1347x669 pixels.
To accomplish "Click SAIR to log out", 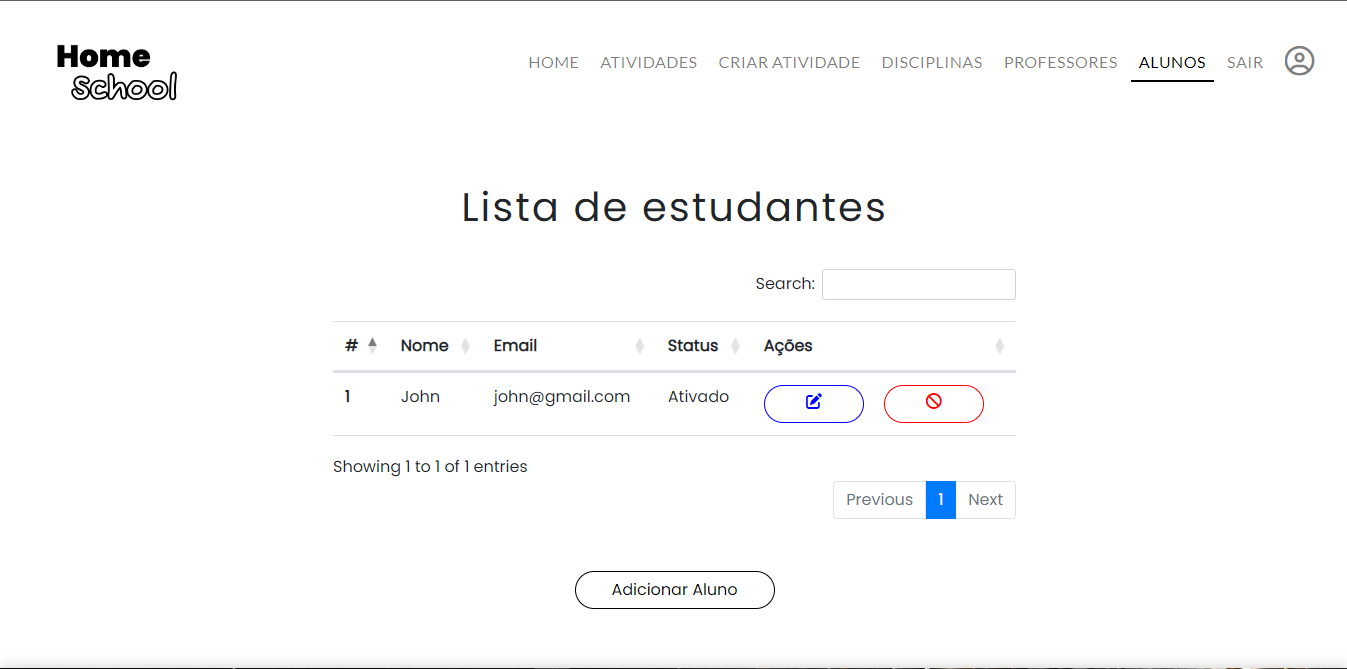I will [1244, 62].
